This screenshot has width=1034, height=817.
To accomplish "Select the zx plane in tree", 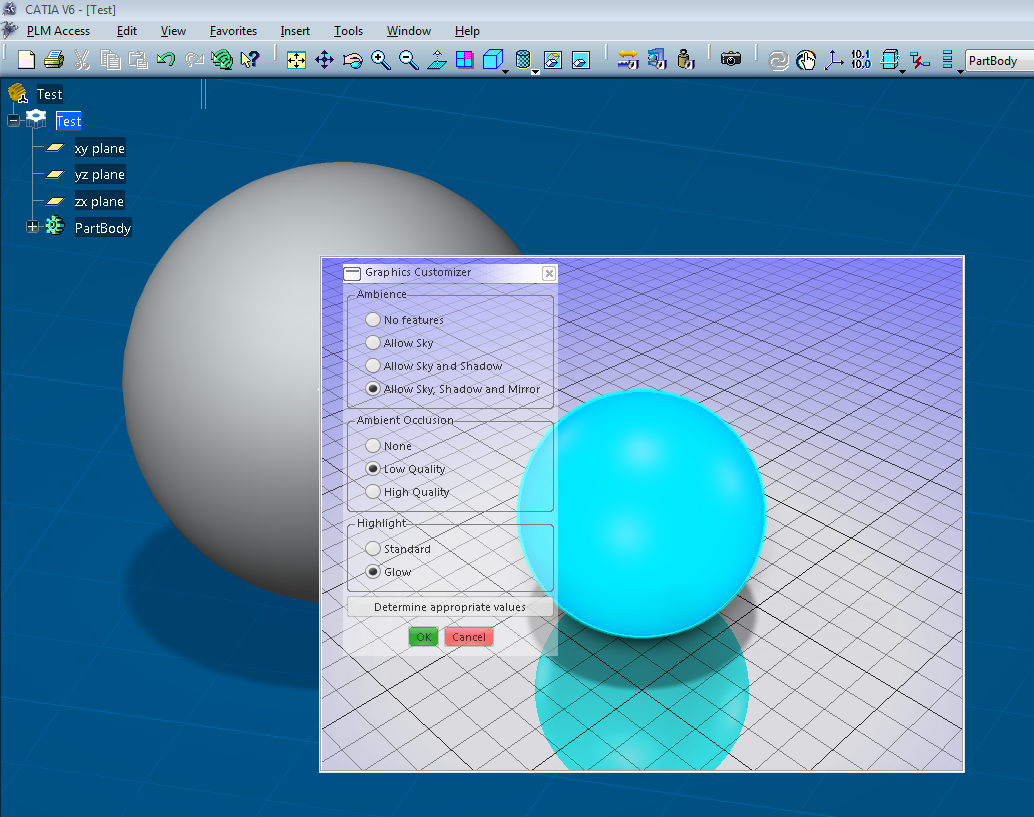I will click(99, 201).
